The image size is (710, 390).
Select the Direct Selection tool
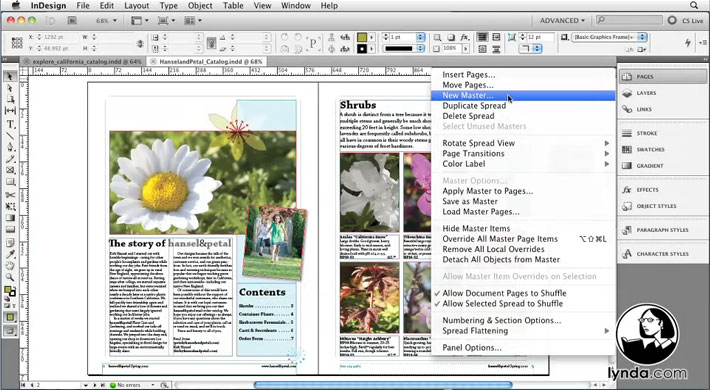(10, 88)
